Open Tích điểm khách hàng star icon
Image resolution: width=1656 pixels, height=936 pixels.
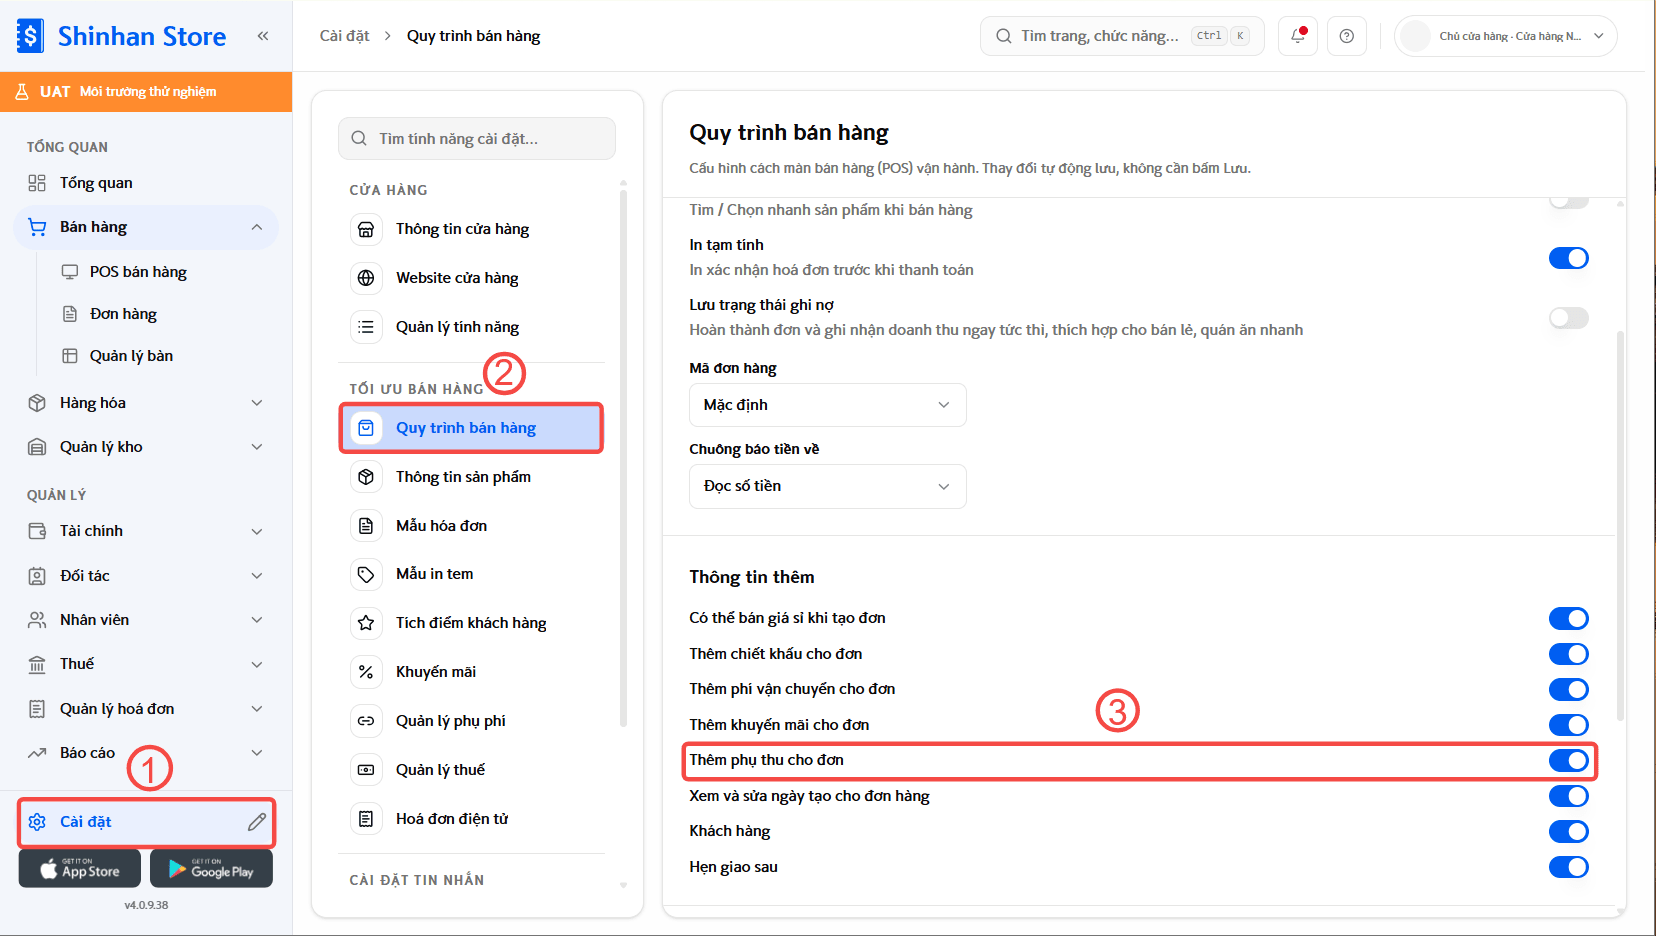tap(366, 623)
